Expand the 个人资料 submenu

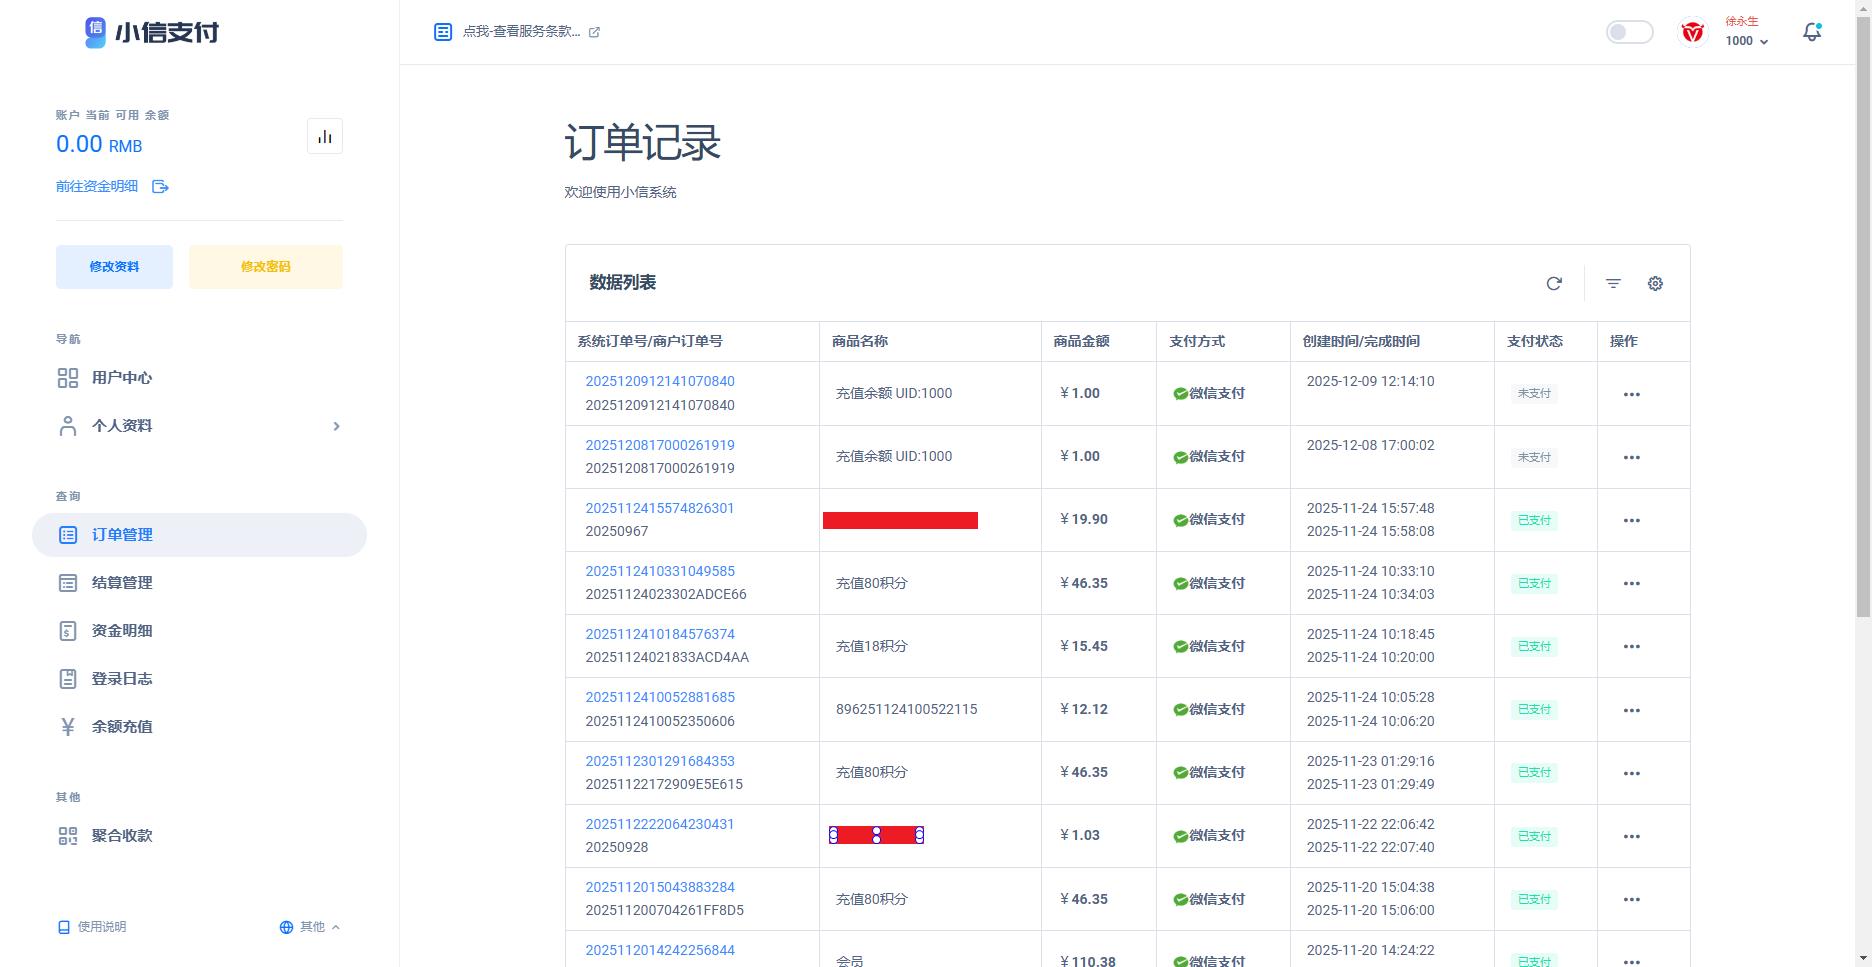click(336, 426)
